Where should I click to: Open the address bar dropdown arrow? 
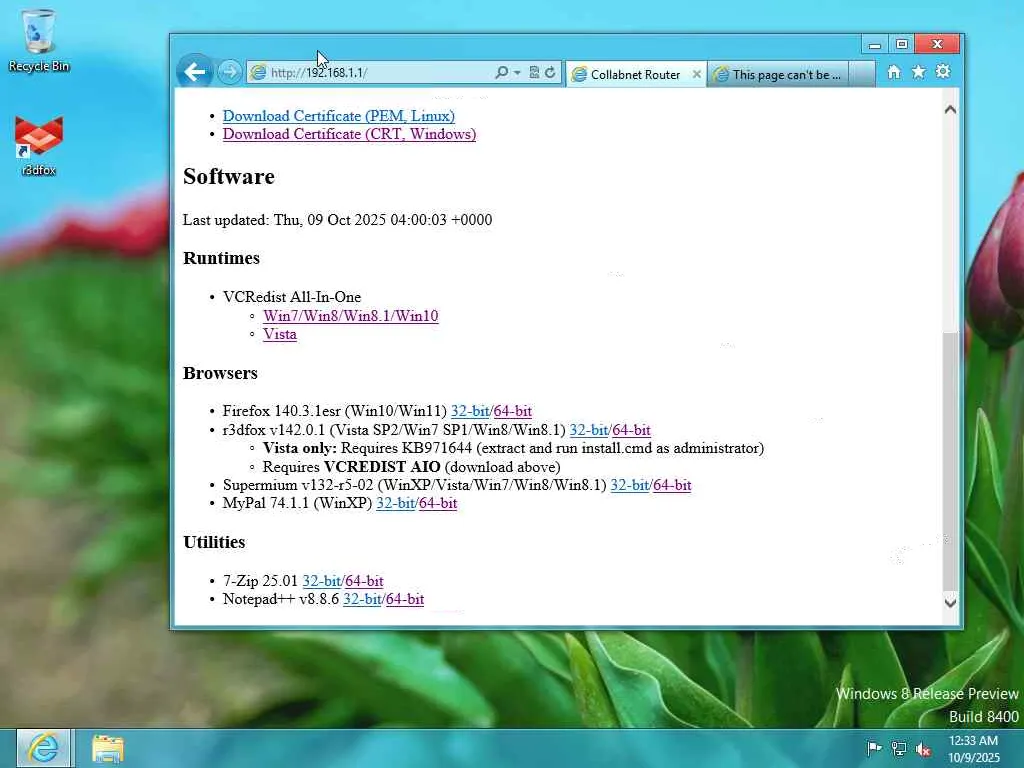click(517, 72)
